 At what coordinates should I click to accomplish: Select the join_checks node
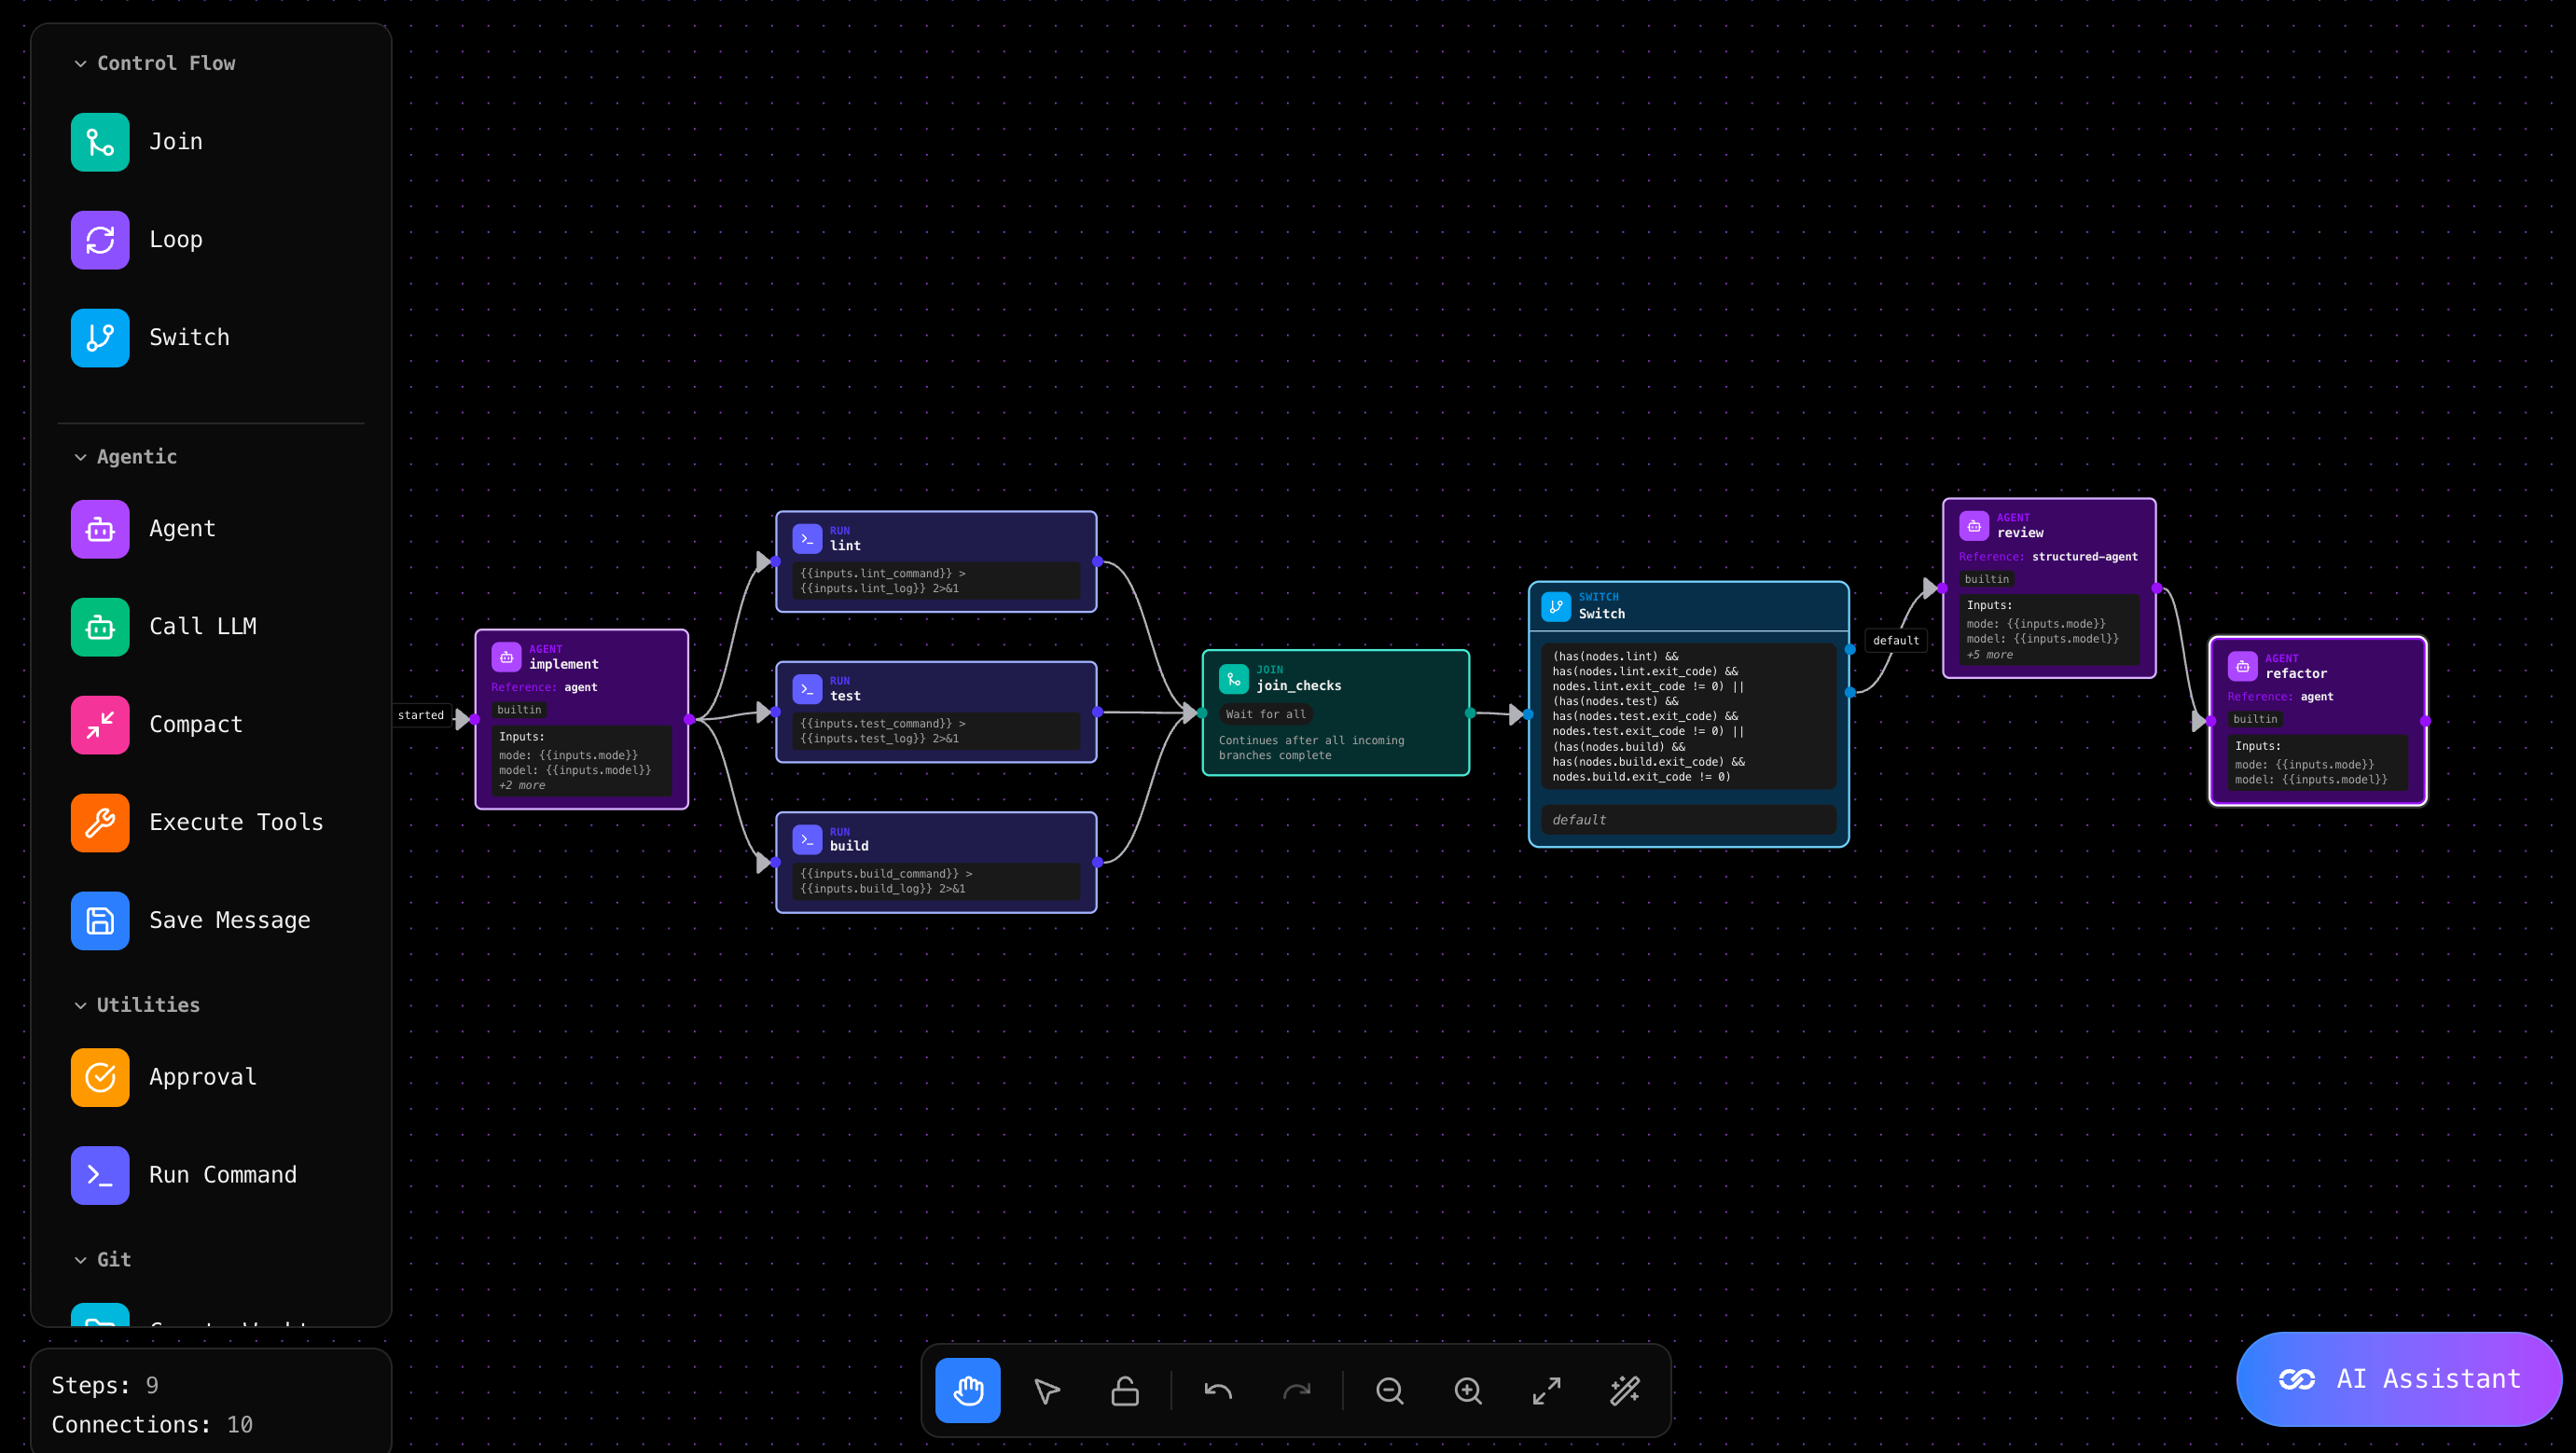click(x=1336, y=713)
